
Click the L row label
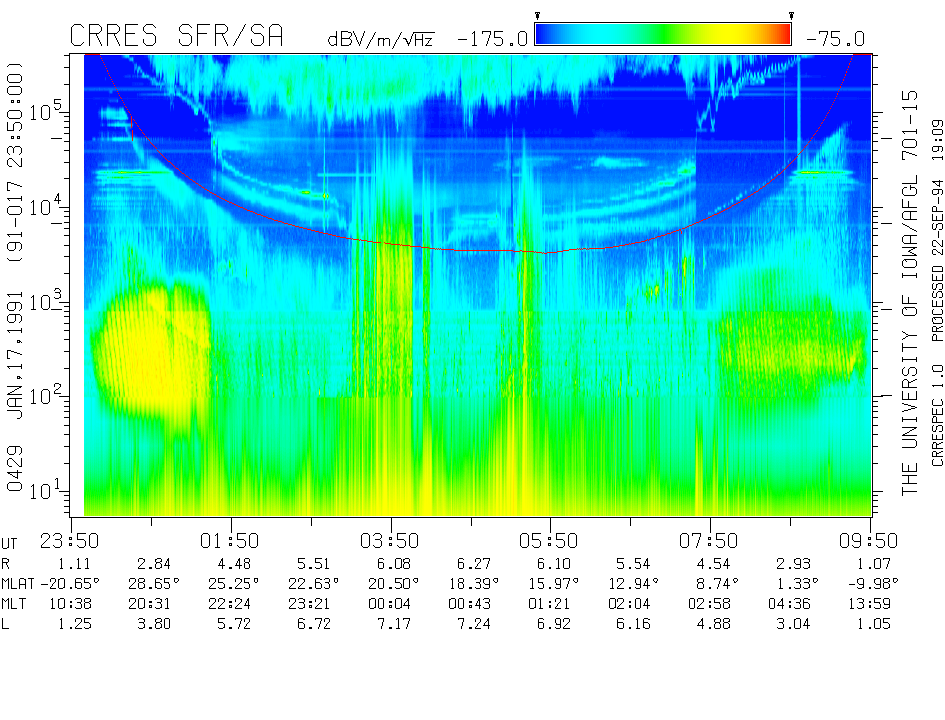point(5,624)
